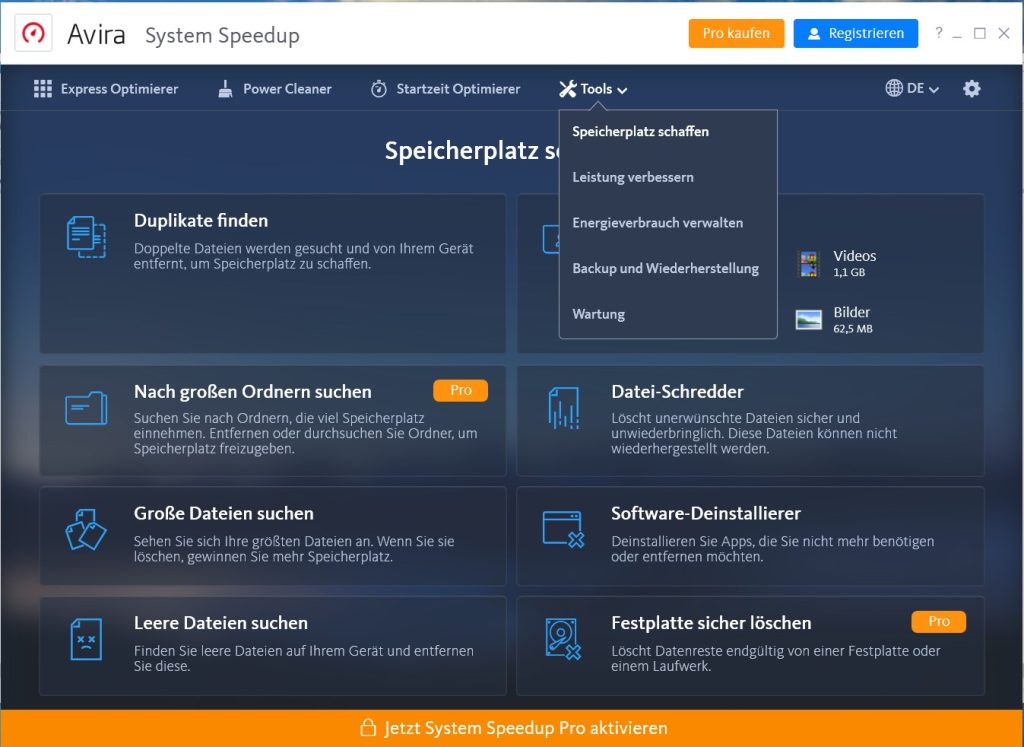The width and height of the screenshot is (1024, 747).
Task: Click the Große Dateien suchen description text
Action: (294, 548)
